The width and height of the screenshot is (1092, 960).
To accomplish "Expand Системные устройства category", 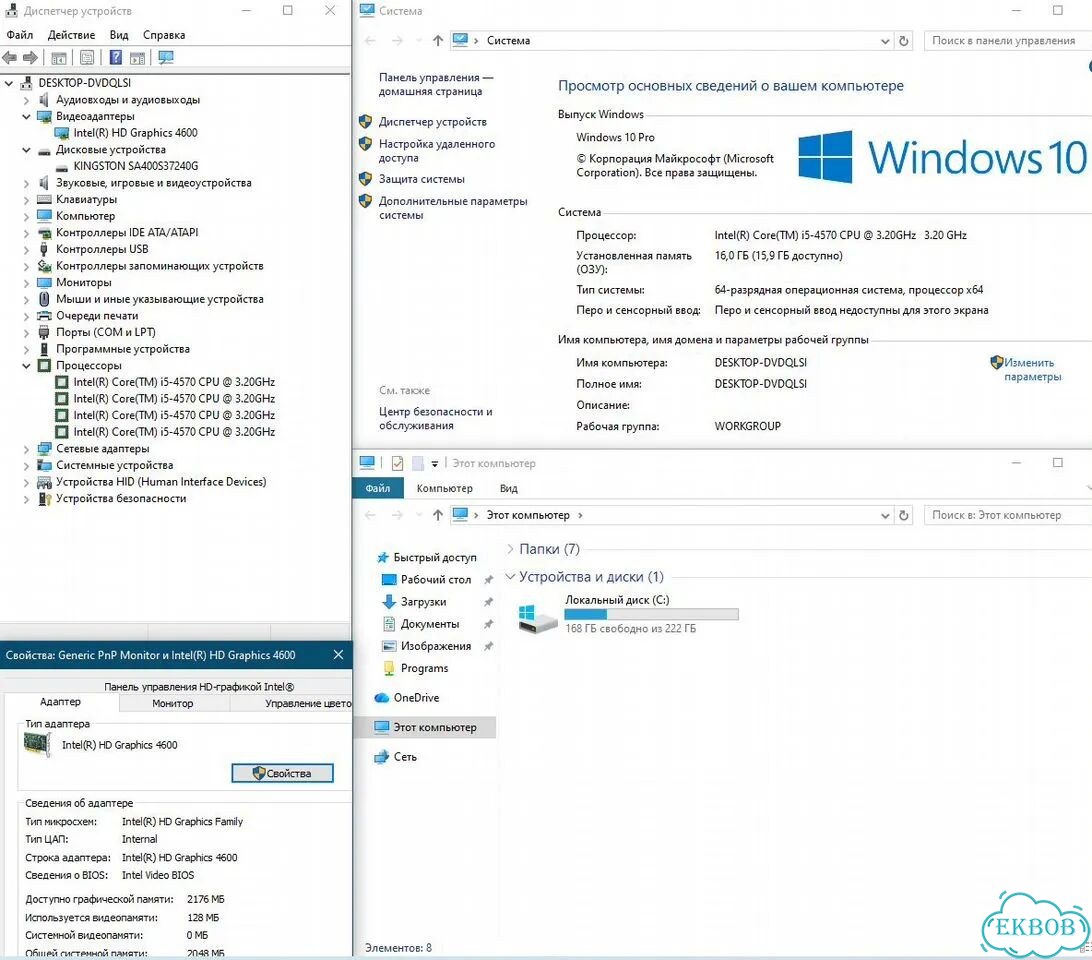I will coord(26,465).
